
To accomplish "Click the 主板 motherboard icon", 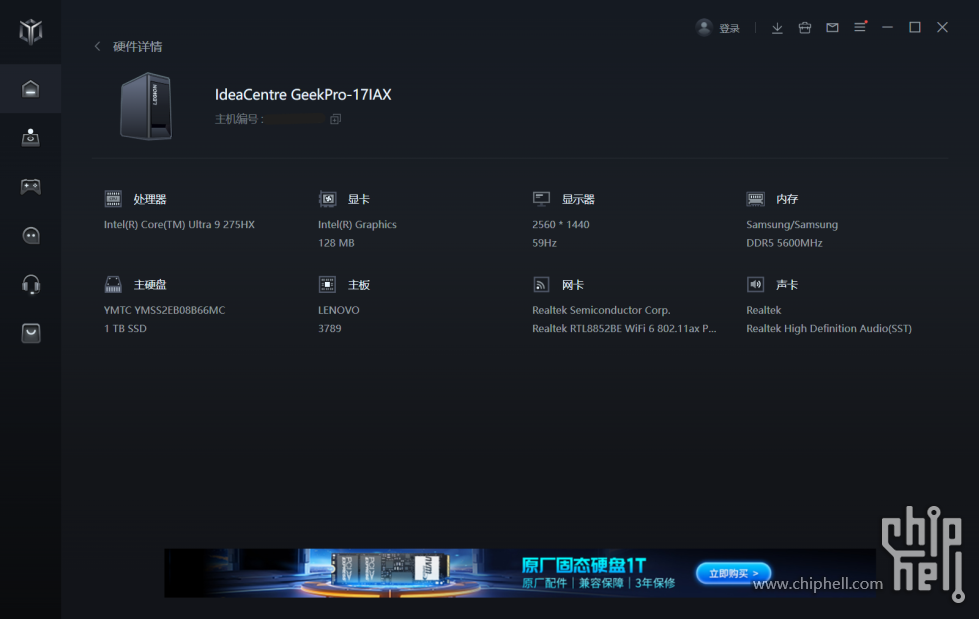I will tap(327, 284).
